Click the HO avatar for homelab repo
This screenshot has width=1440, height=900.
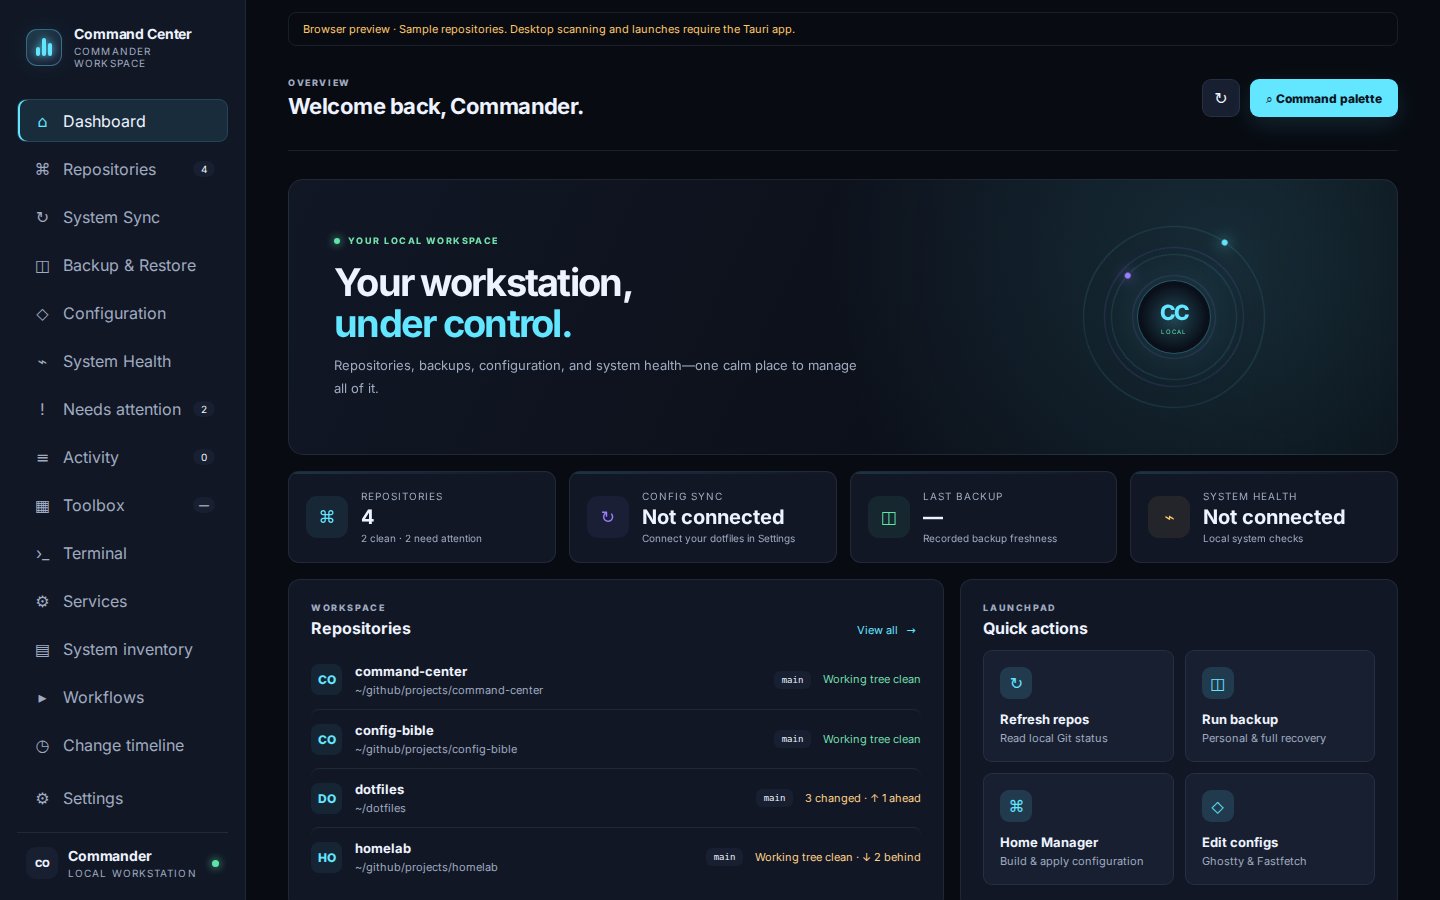pyautogui.click(x=327, y=857)
